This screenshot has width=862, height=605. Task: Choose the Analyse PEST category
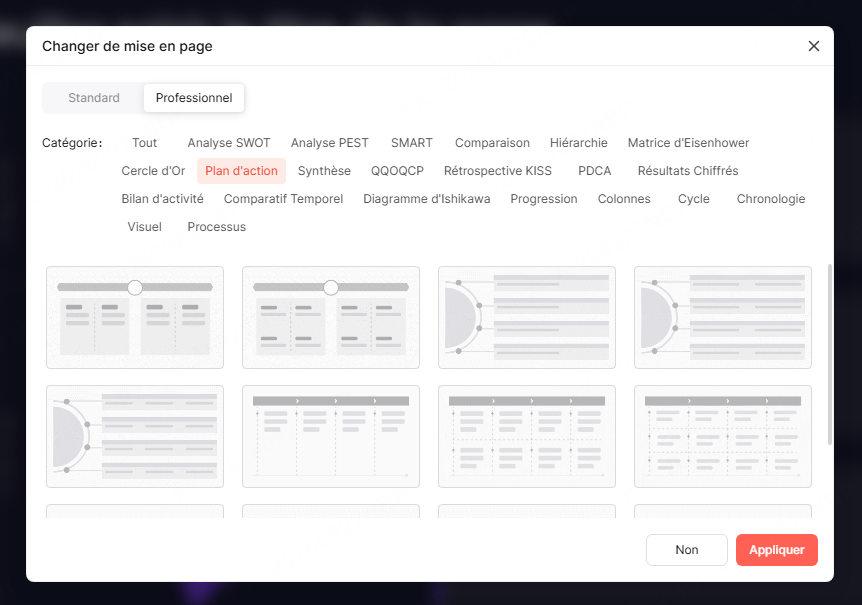coord(330,143)
